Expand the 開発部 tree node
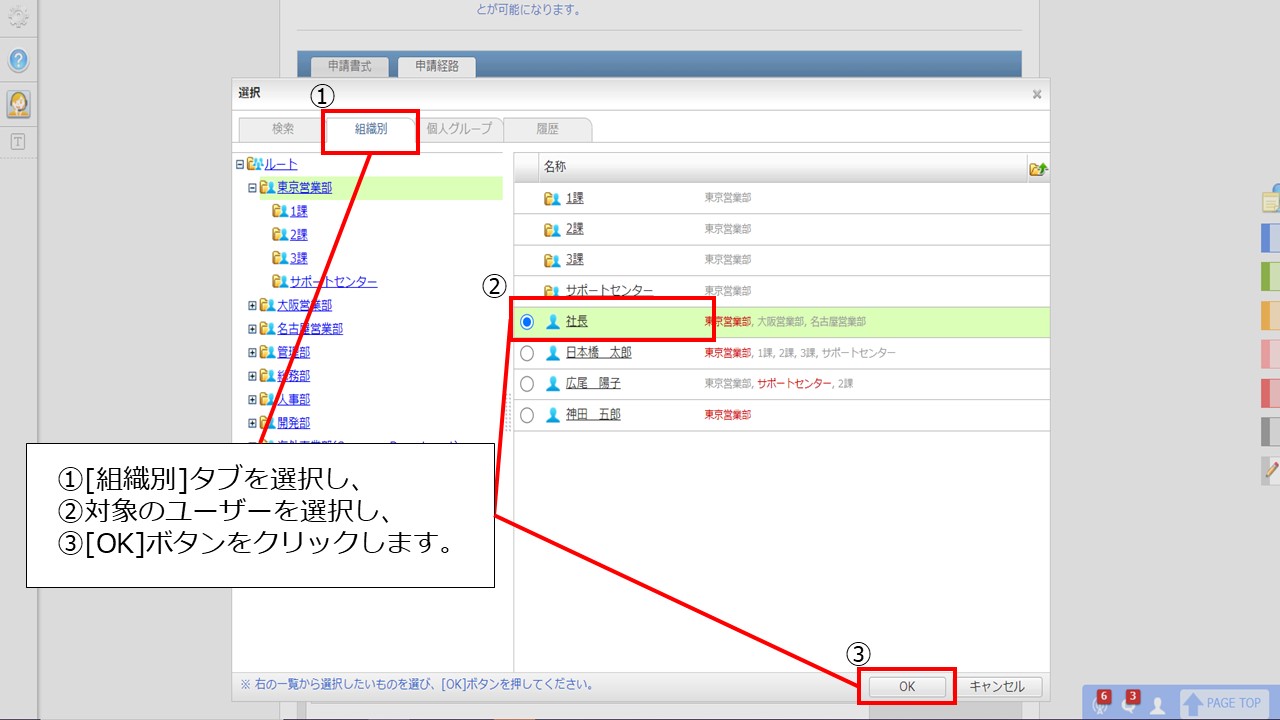 pyautogui.click(x=253, y=423)
